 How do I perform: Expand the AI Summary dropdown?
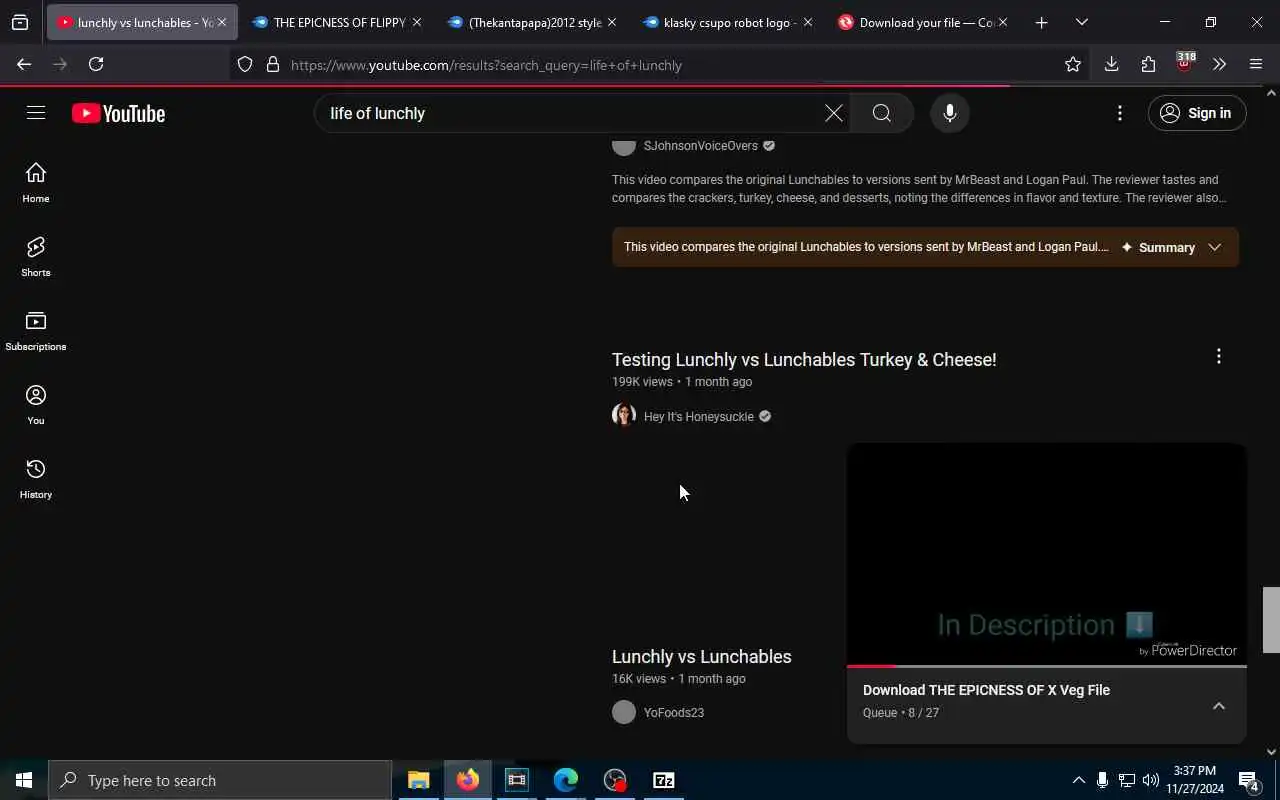pos(1171,247)
